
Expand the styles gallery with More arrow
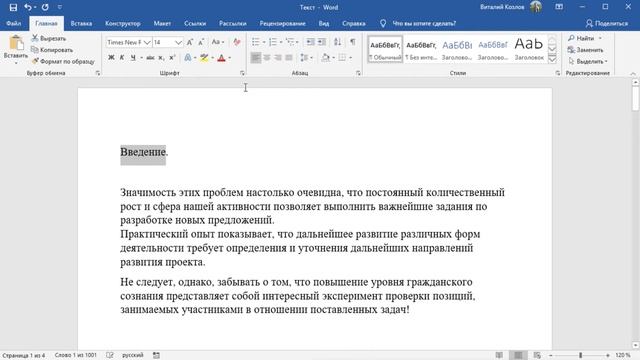[552, 59]
